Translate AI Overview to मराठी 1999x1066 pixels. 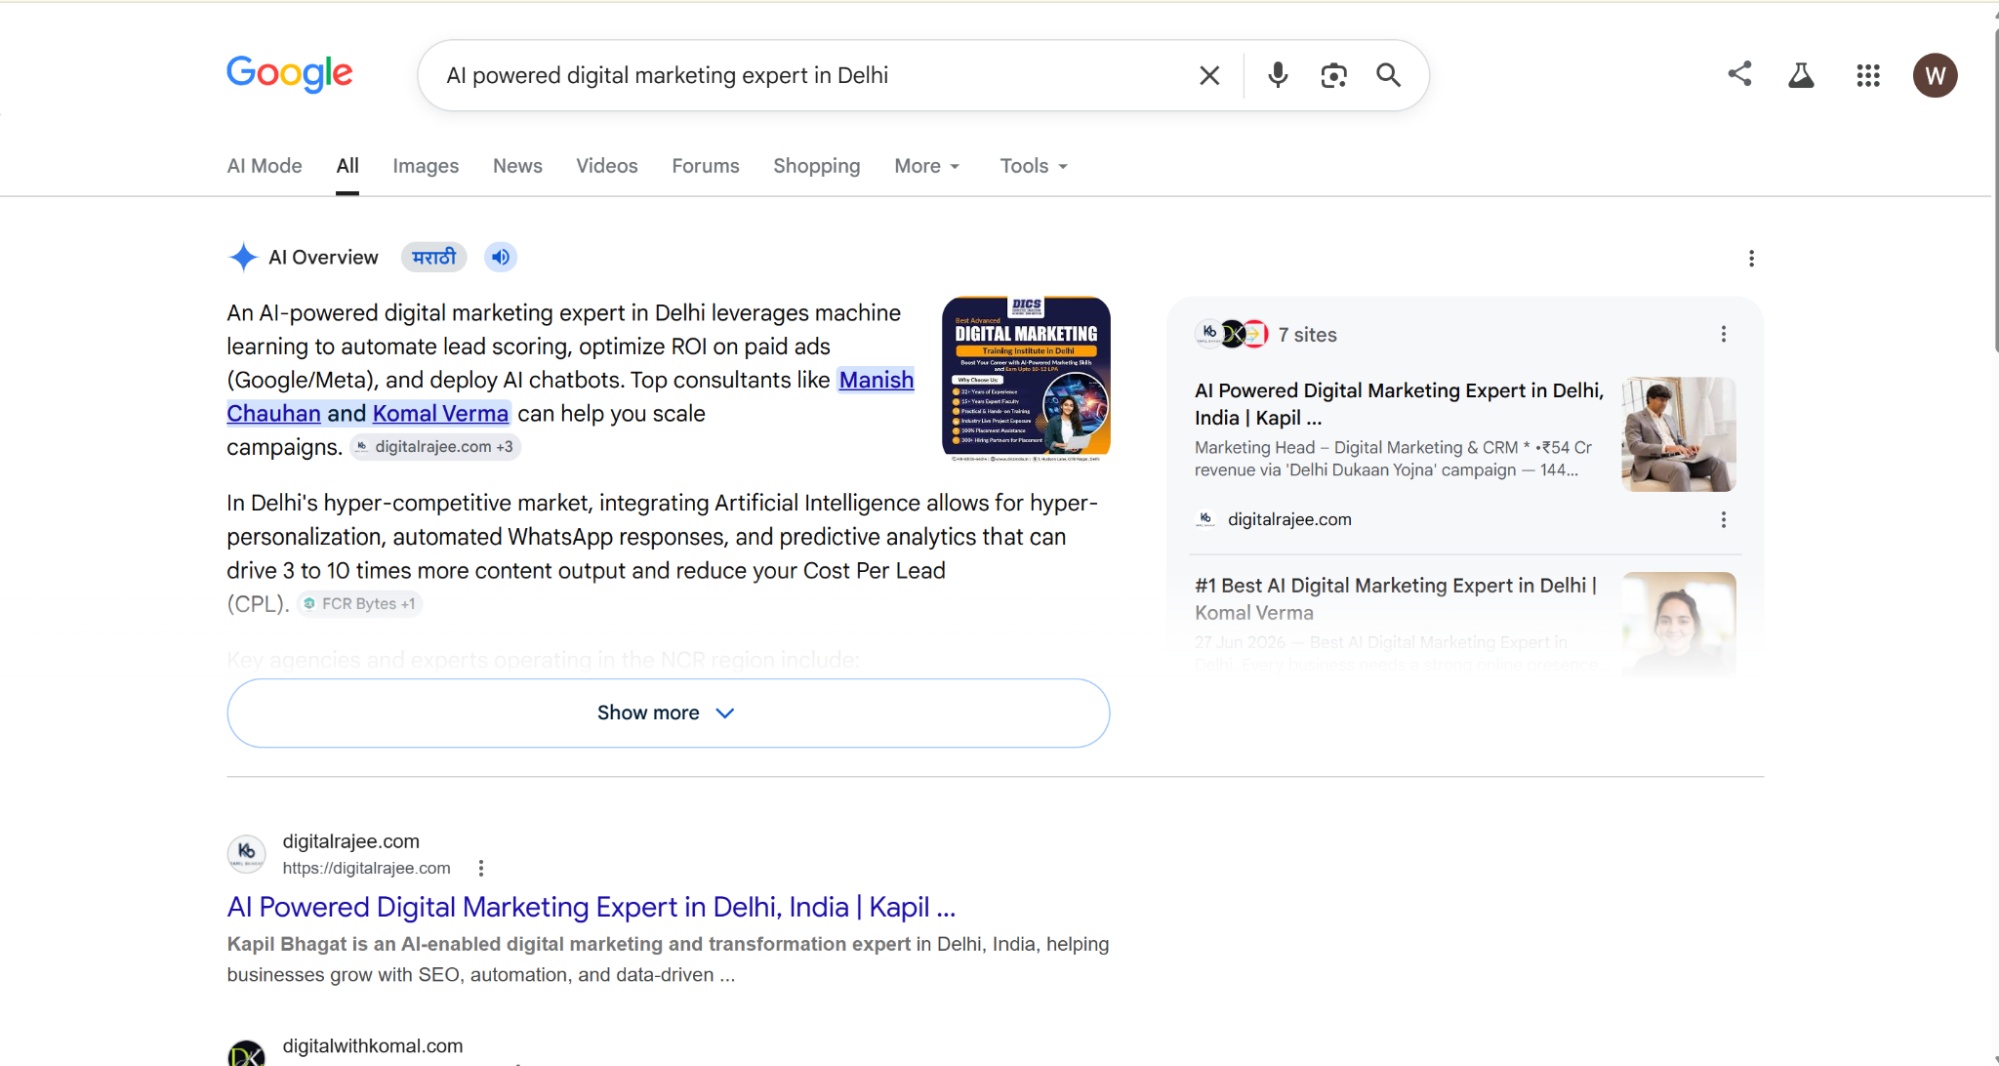tap(434, 257)
